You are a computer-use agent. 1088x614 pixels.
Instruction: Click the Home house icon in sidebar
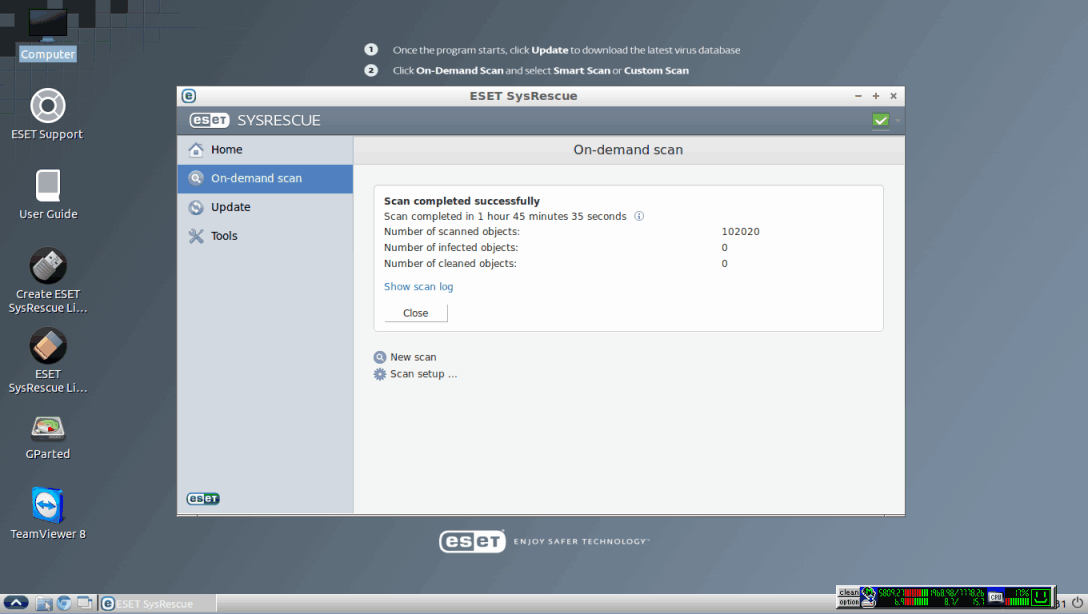[196, 149]
